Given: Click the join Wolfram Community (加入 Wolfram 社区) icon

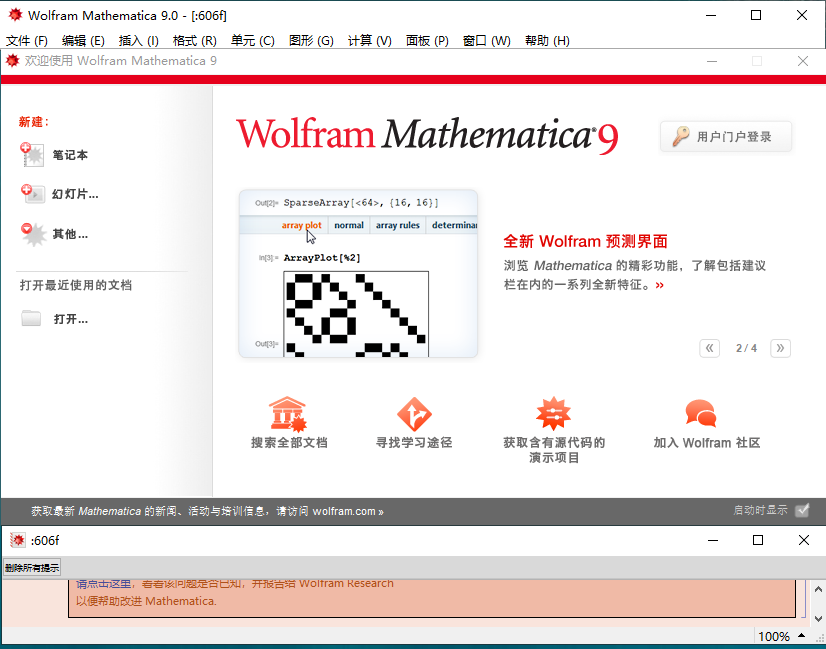Looking at the screenshot, I should click(x=701, y=413).
